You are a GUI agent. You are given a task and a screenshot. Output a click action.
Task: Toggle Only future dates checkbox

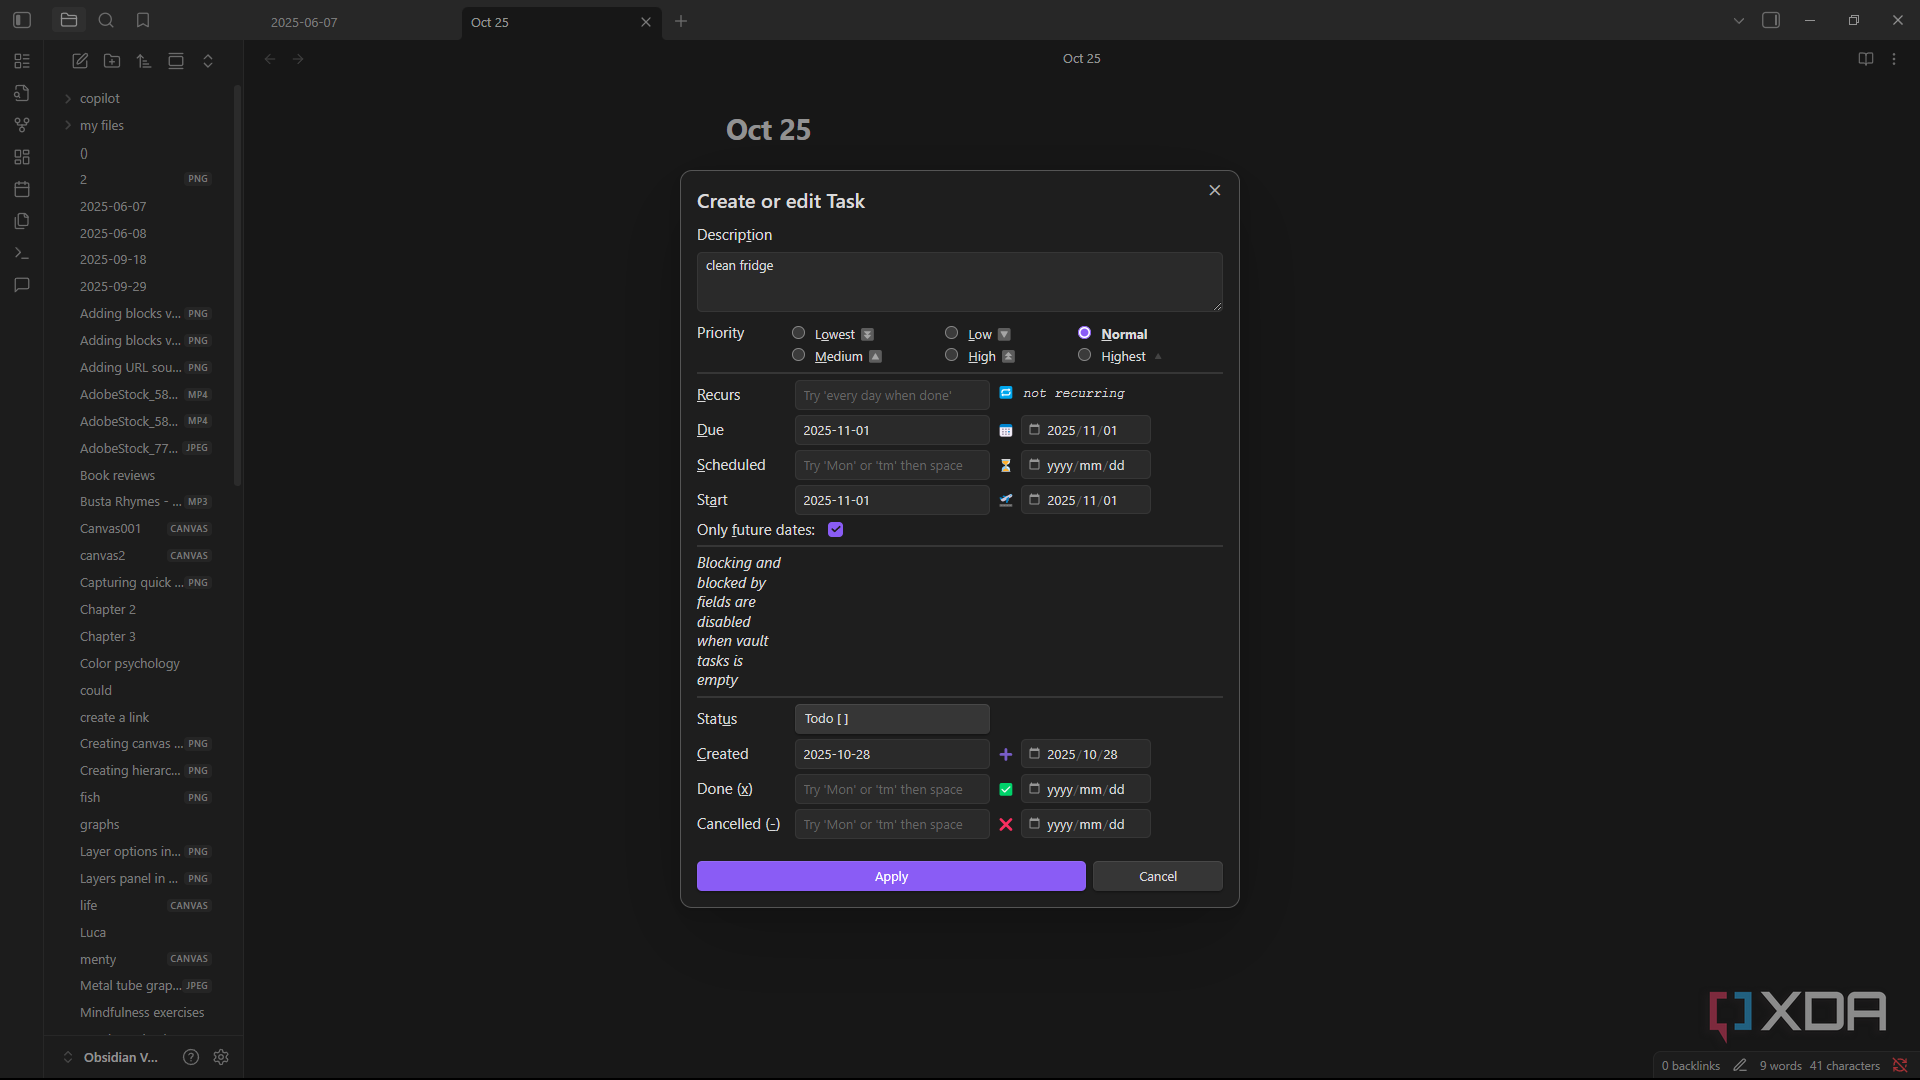click(x=836, y=530)
